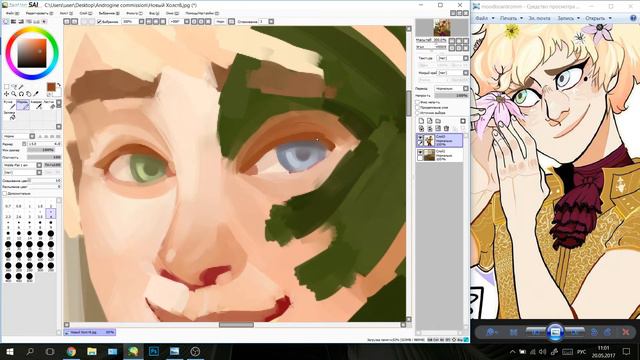This screenshot has height=360, width=640.
Task: Click the canvas horizontal scrollbar thumb
Action: [236, 325]
